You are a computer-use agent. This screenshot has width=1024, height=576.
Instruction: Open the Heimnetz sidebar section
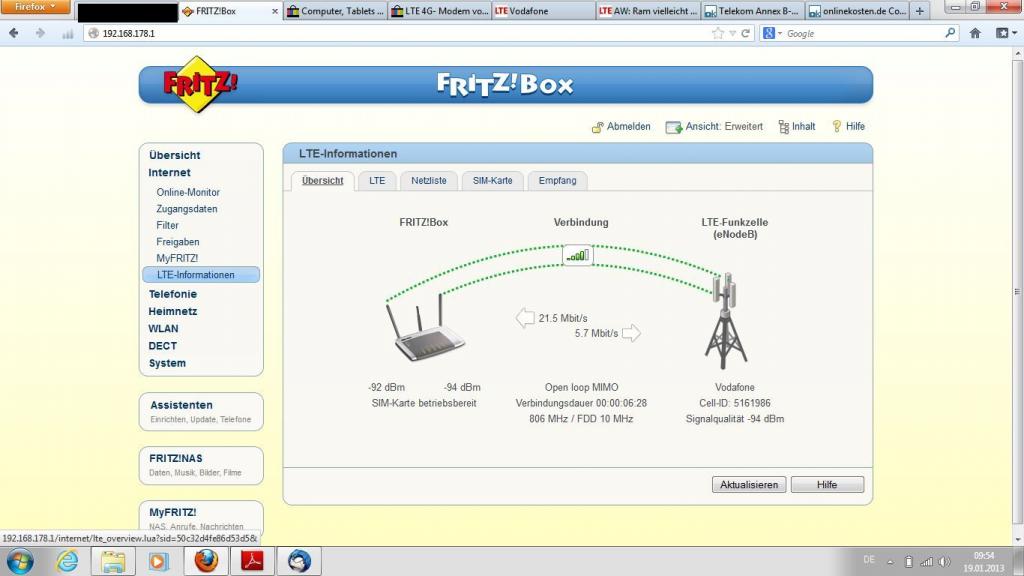172,312
